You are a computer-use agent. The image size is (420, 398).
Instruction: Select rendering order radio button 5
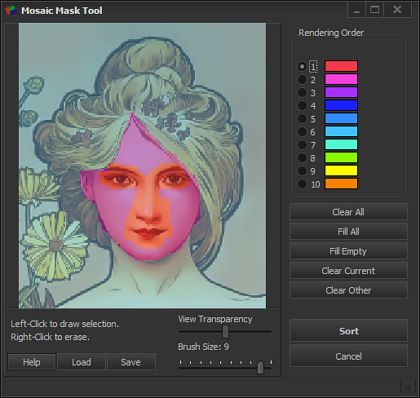tap(302, 119)
